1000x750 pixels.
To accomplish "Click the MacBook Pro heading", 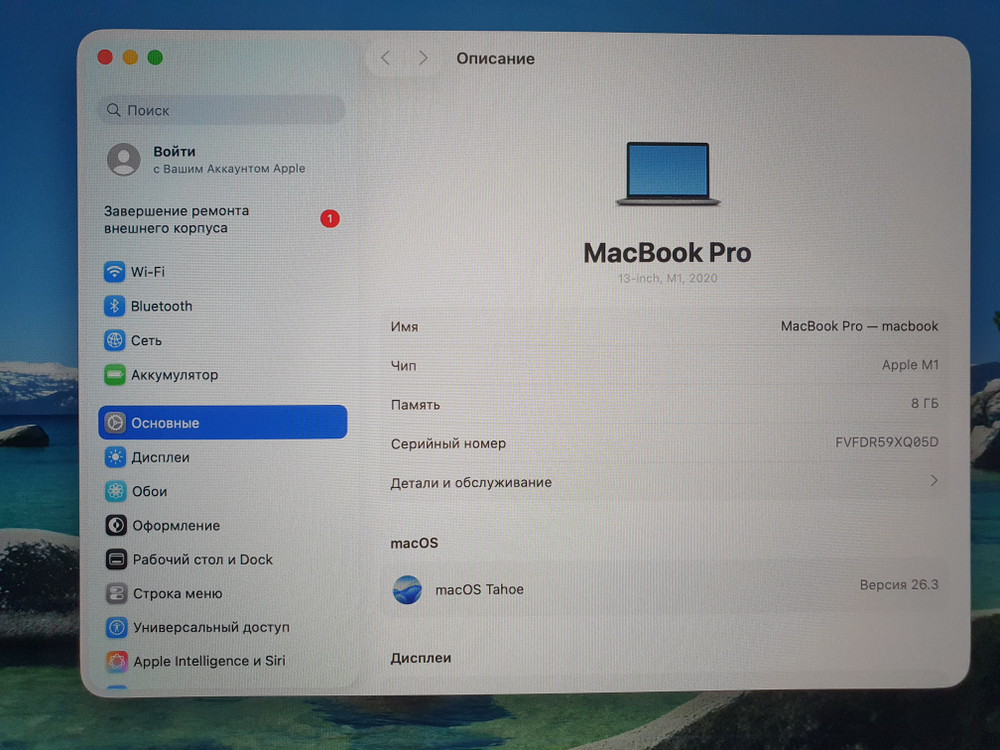I will pos(667,253).
